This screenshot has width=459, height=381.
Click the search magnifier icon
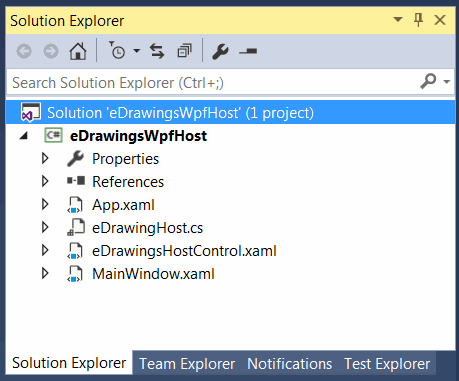tap(428, 81)
